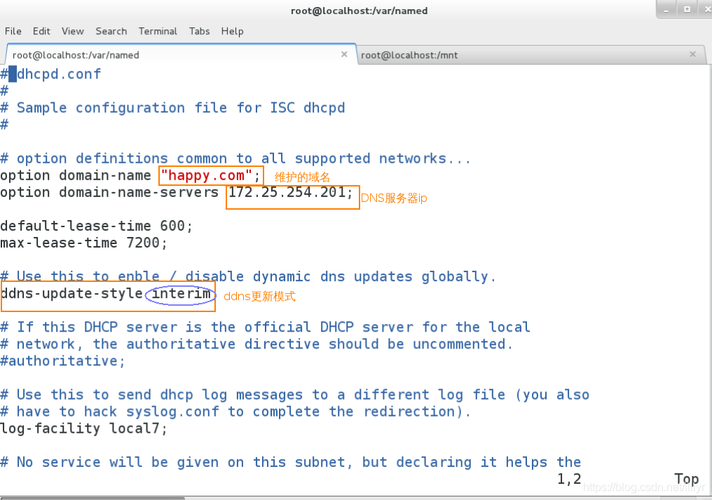Click the Use this to send dhcp log comment
Screen dimensions: 712x500
pos(295,395)
